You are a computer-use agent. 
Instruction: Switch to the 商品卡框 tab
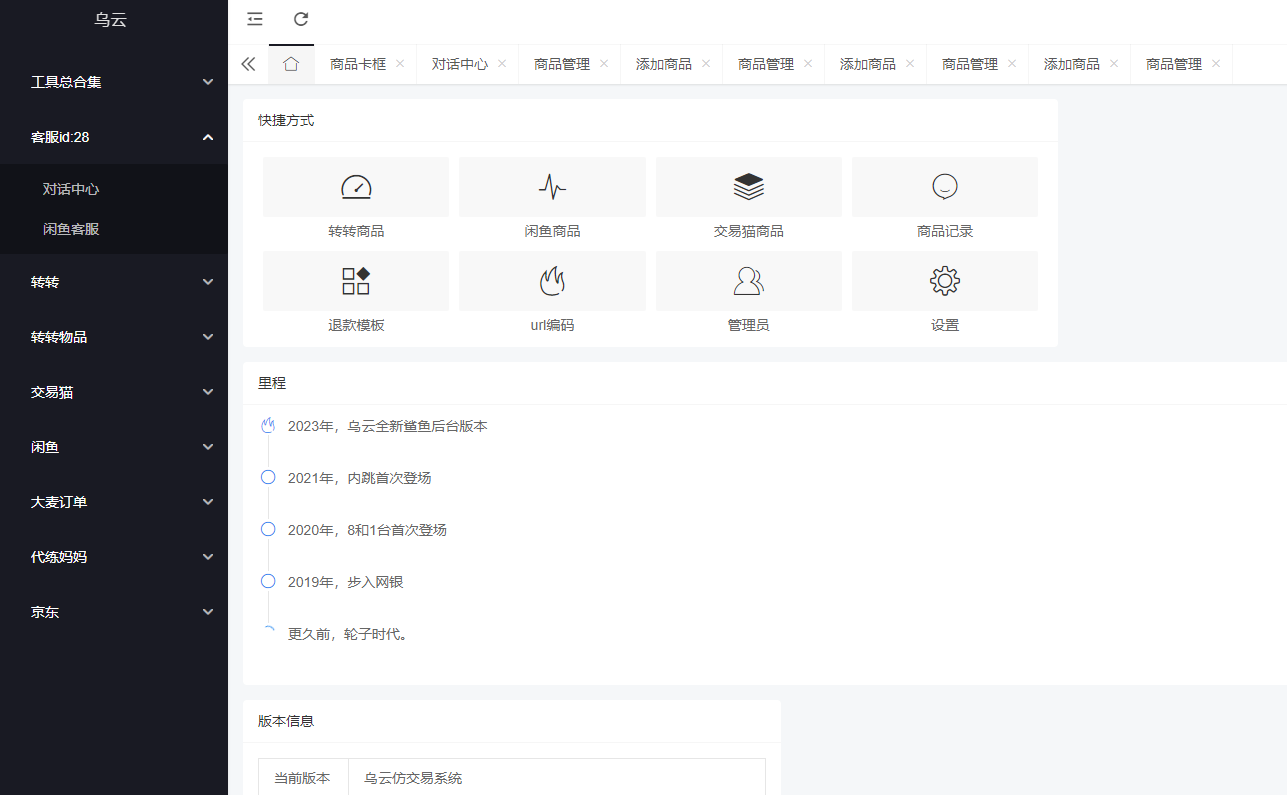[358, 64]
